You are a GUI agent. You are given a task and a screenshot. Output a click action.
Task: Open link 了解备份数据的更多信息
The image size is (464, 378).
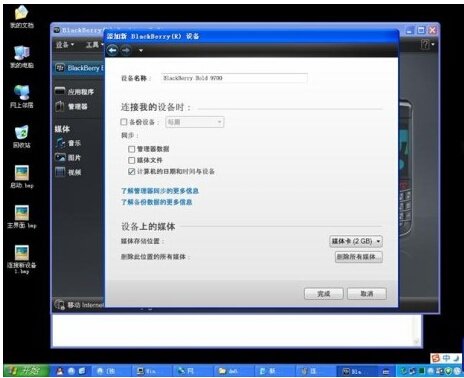point(156,202)
